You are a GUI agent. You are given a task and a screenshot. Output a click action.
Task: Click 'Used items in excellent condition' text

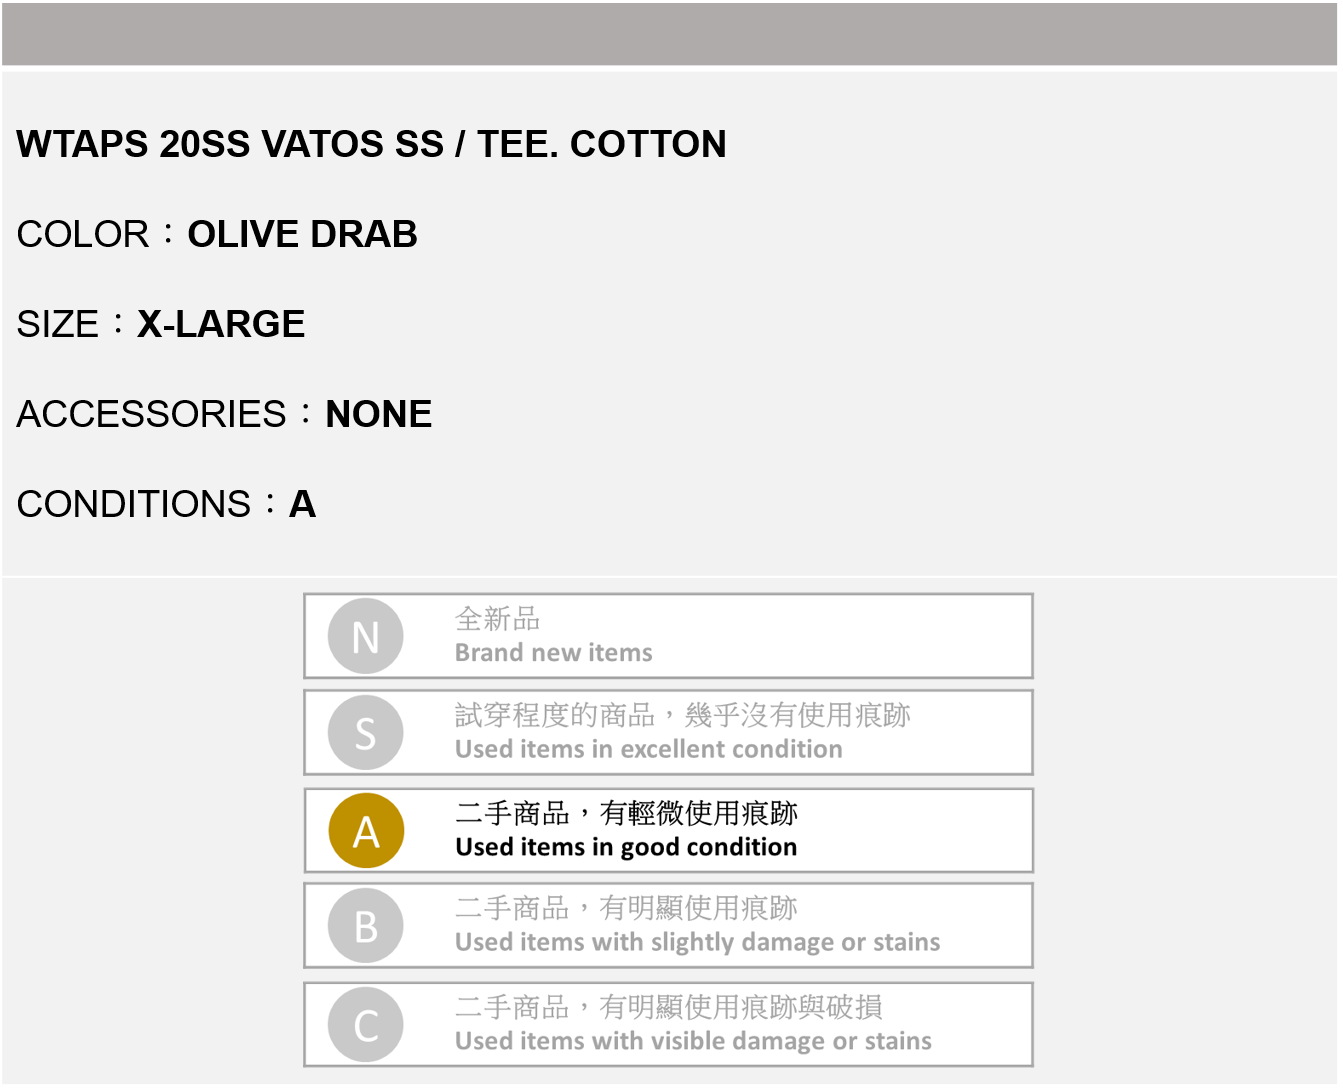pos(648,749)
